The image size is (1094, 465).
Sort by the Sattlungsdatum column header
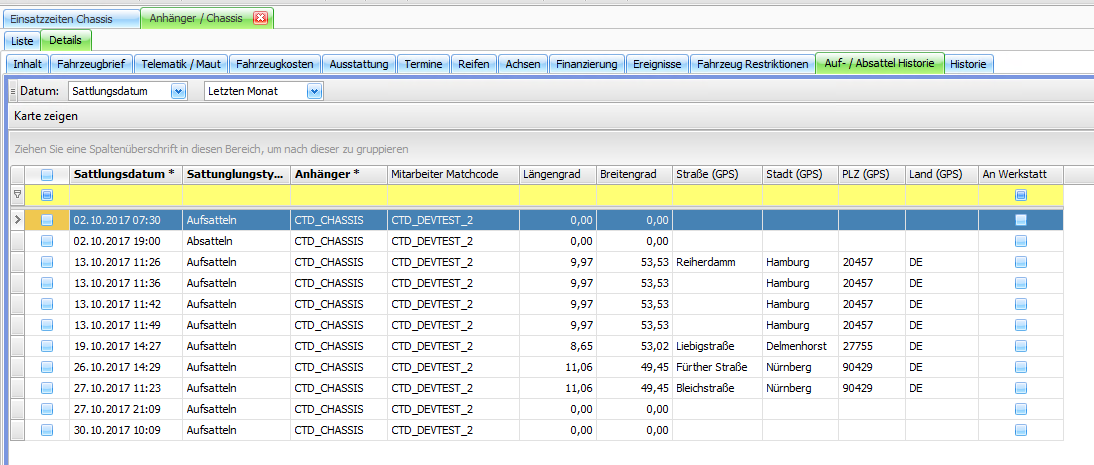125,174
